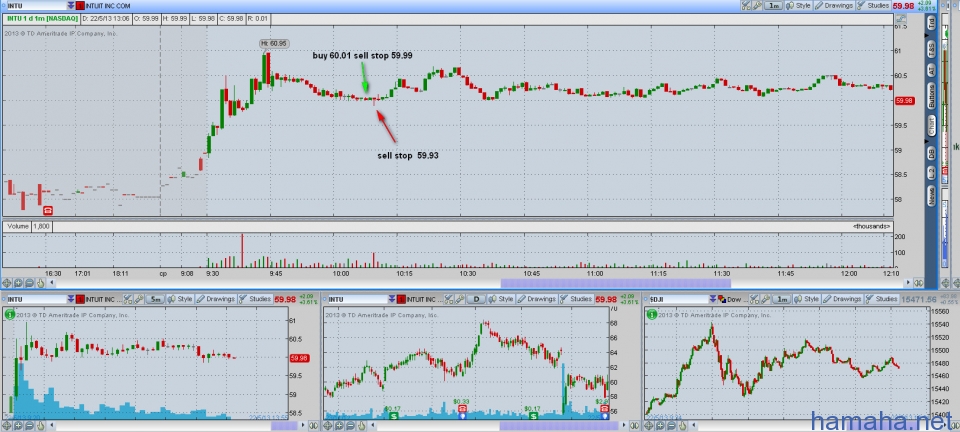
Task: Click daily chart scrollbar thumb
Action: (559, 425)
